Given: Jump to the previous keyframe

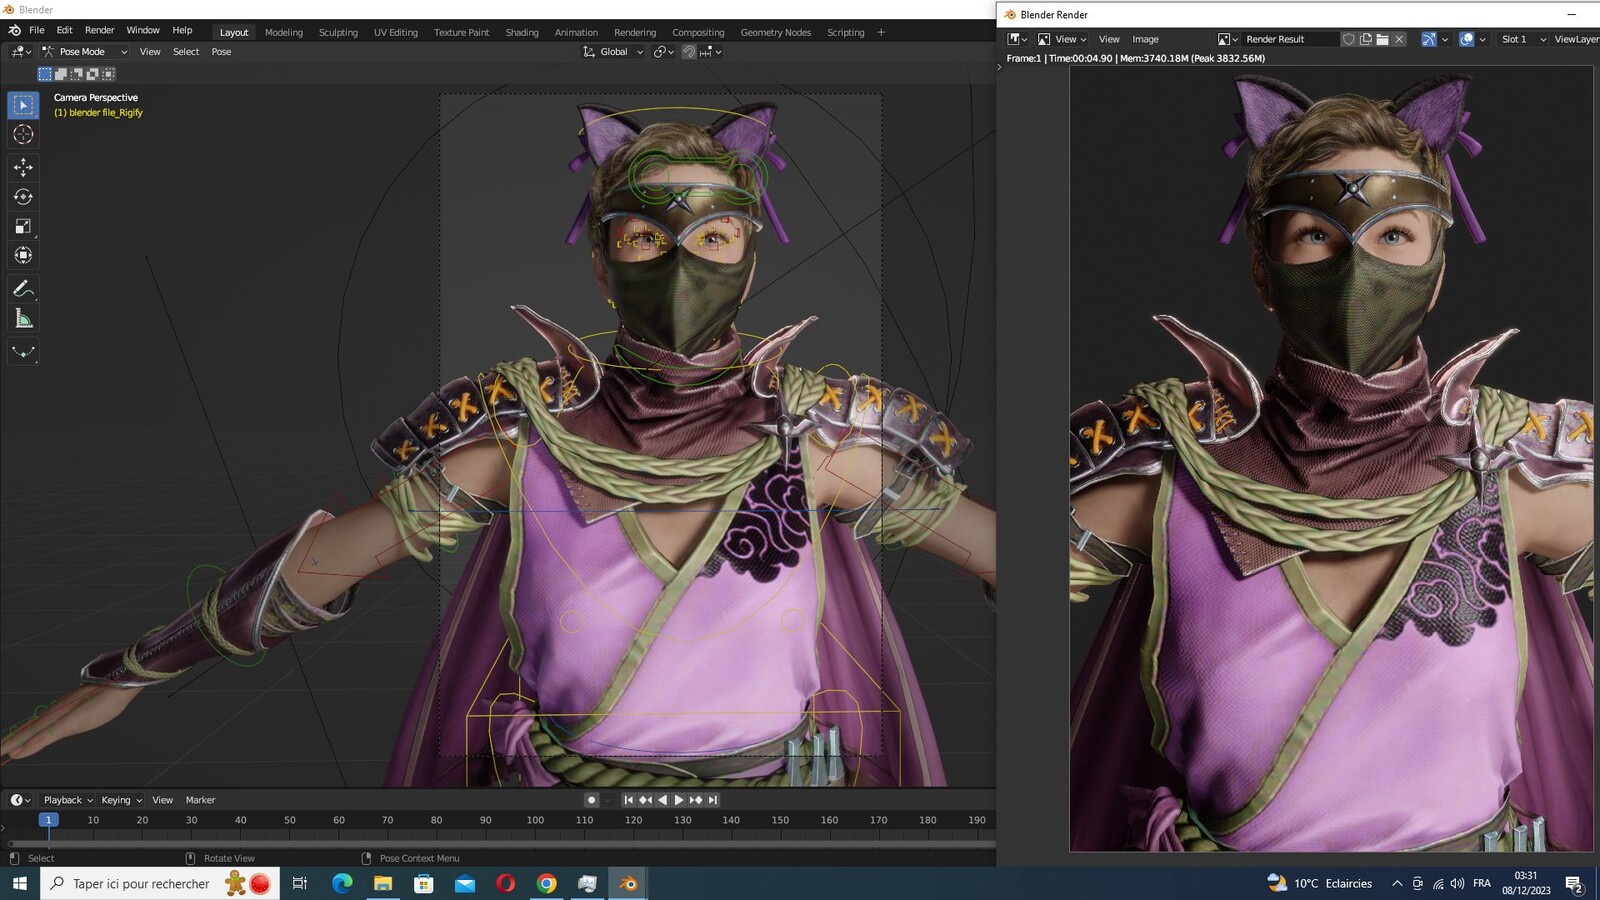Looking at the screenshot, I should point(645,800).
